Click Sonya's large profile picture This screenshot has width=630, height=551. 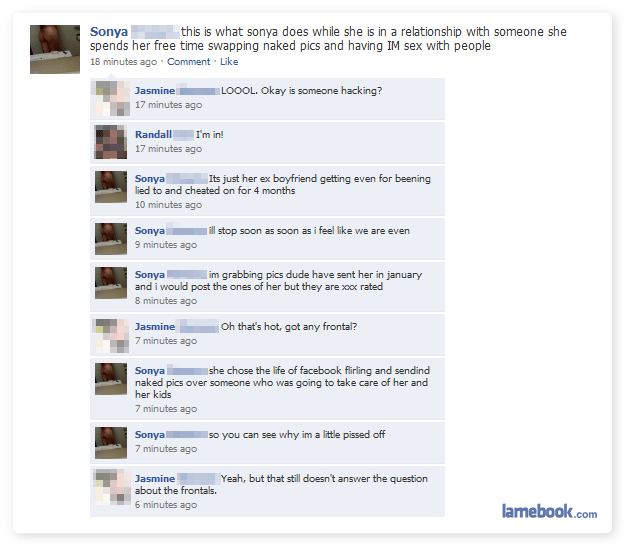(55, 49)
